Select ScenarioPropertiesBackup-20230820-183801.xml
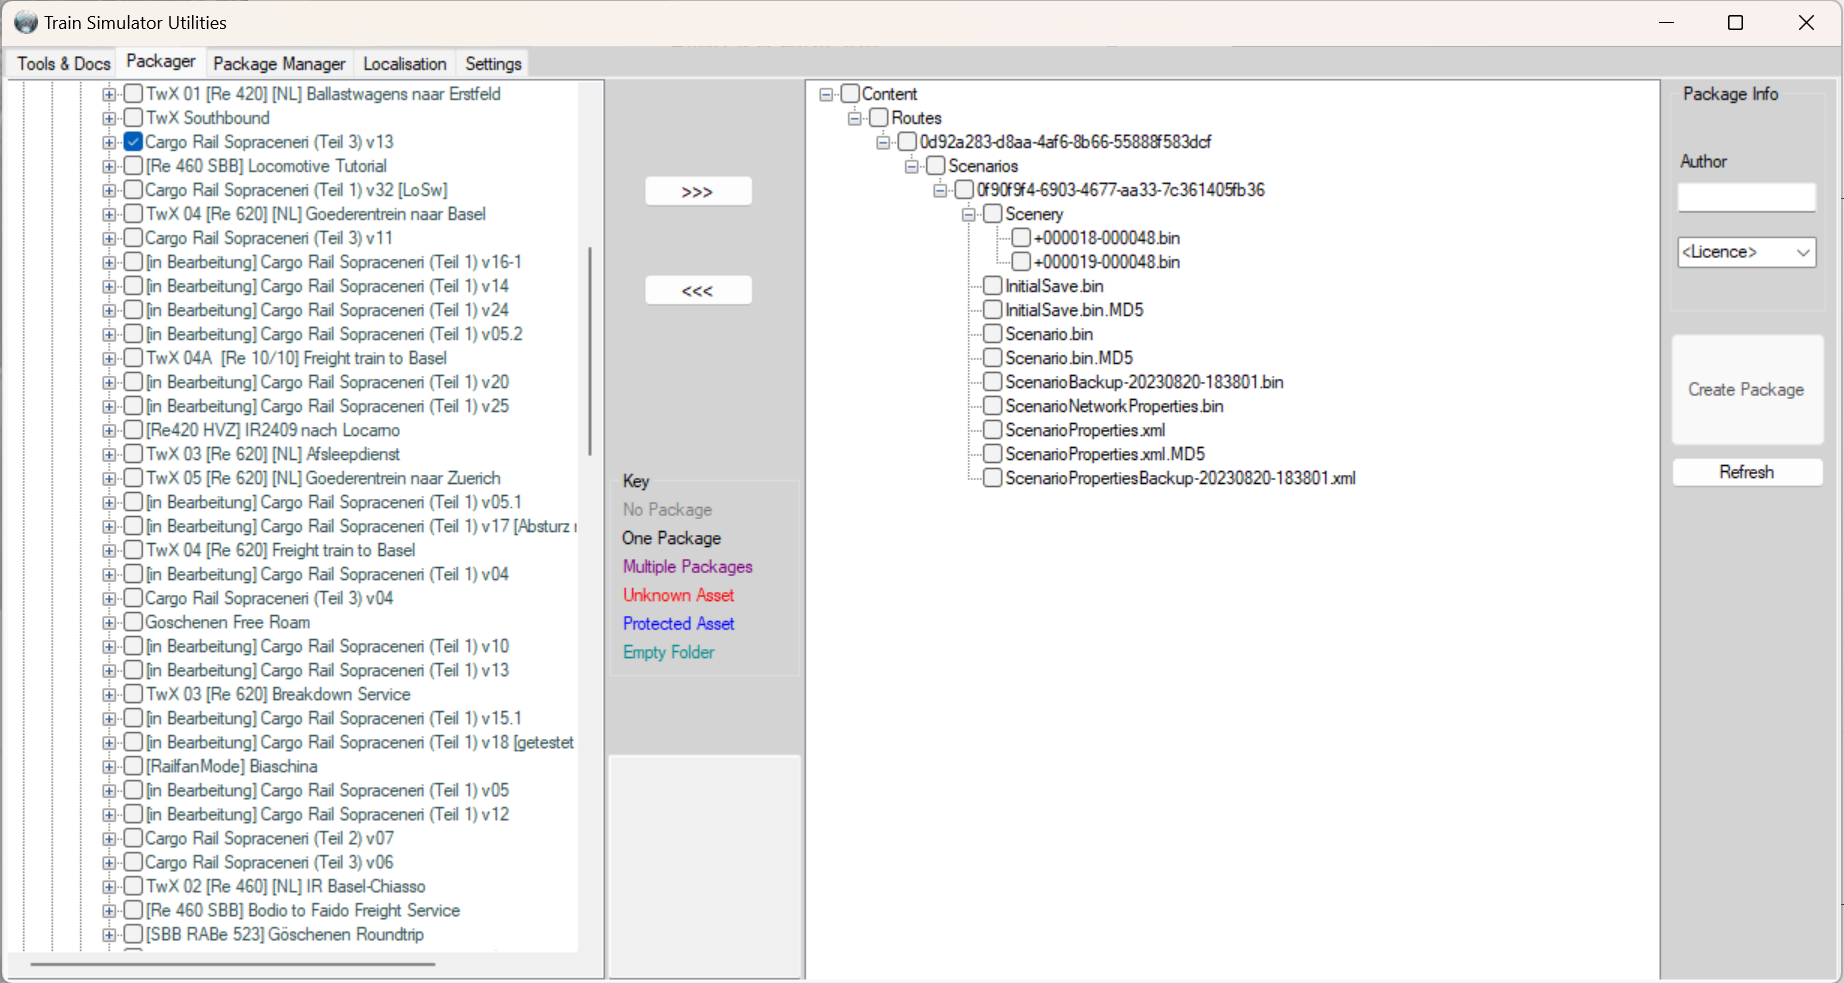Screen dimensions: 1844x983 pyautogui.click(x=1181, y=478)
